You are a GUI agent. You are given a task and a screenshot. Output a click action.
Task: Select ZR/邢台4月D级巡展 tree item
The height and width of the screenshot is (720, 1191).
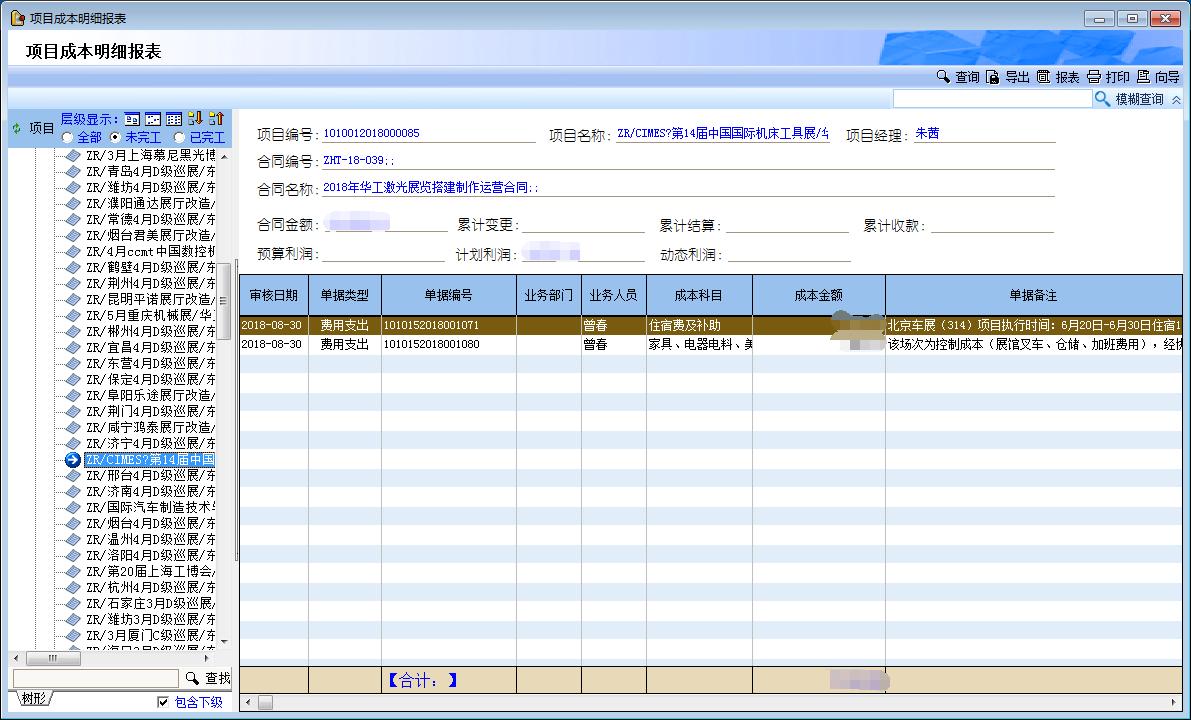150,475
